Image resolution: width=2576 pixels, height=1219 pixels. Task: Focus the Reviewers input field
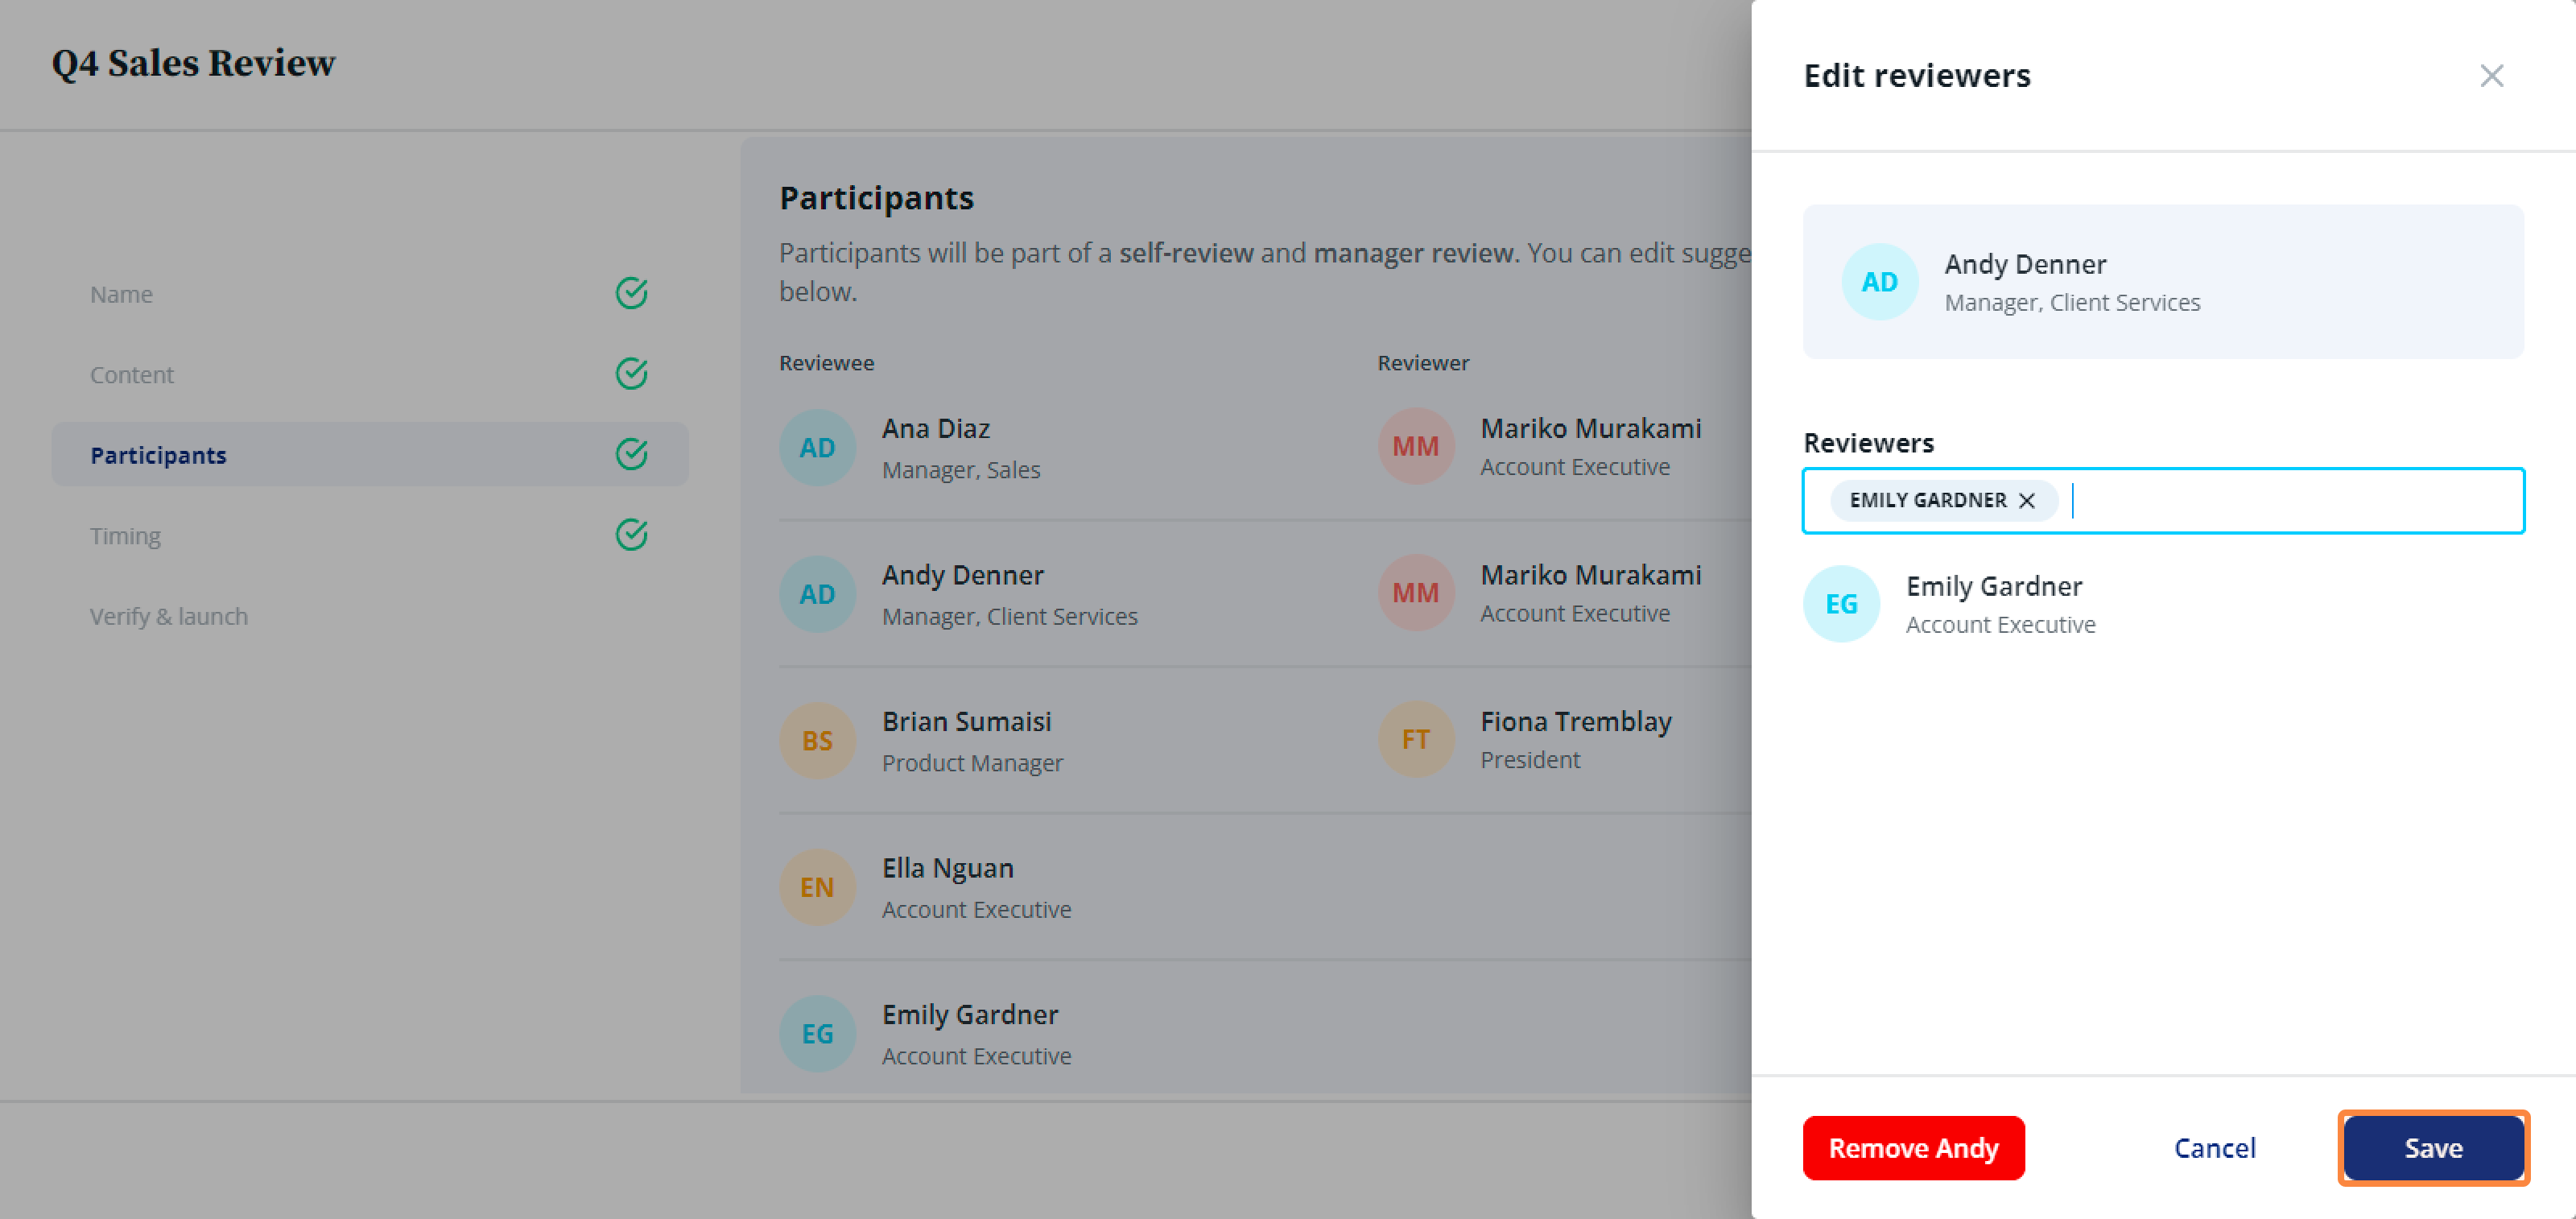[x=2290, y=500]
